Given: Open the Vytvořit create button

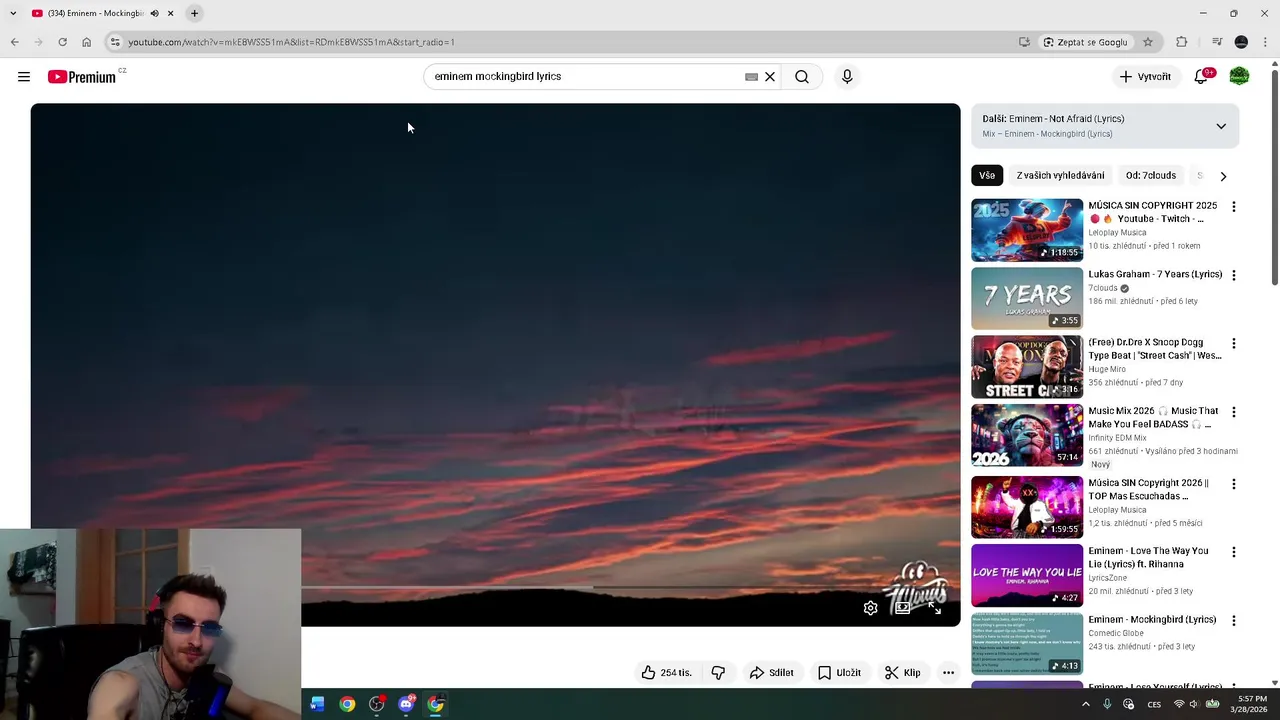Looking at the screenshot, I should tap(1145, 77).
